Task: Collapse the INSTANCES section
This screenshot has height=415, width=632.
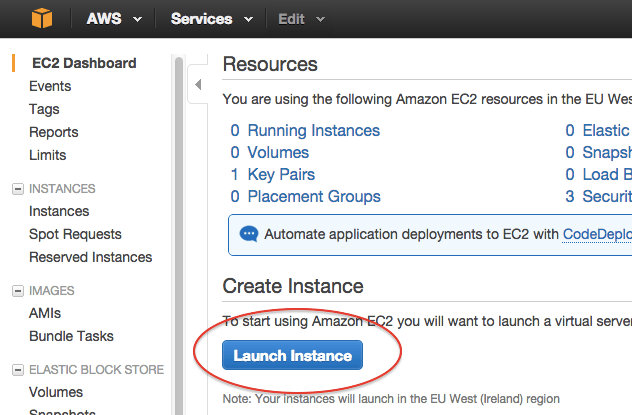Action: coord(18,189)
